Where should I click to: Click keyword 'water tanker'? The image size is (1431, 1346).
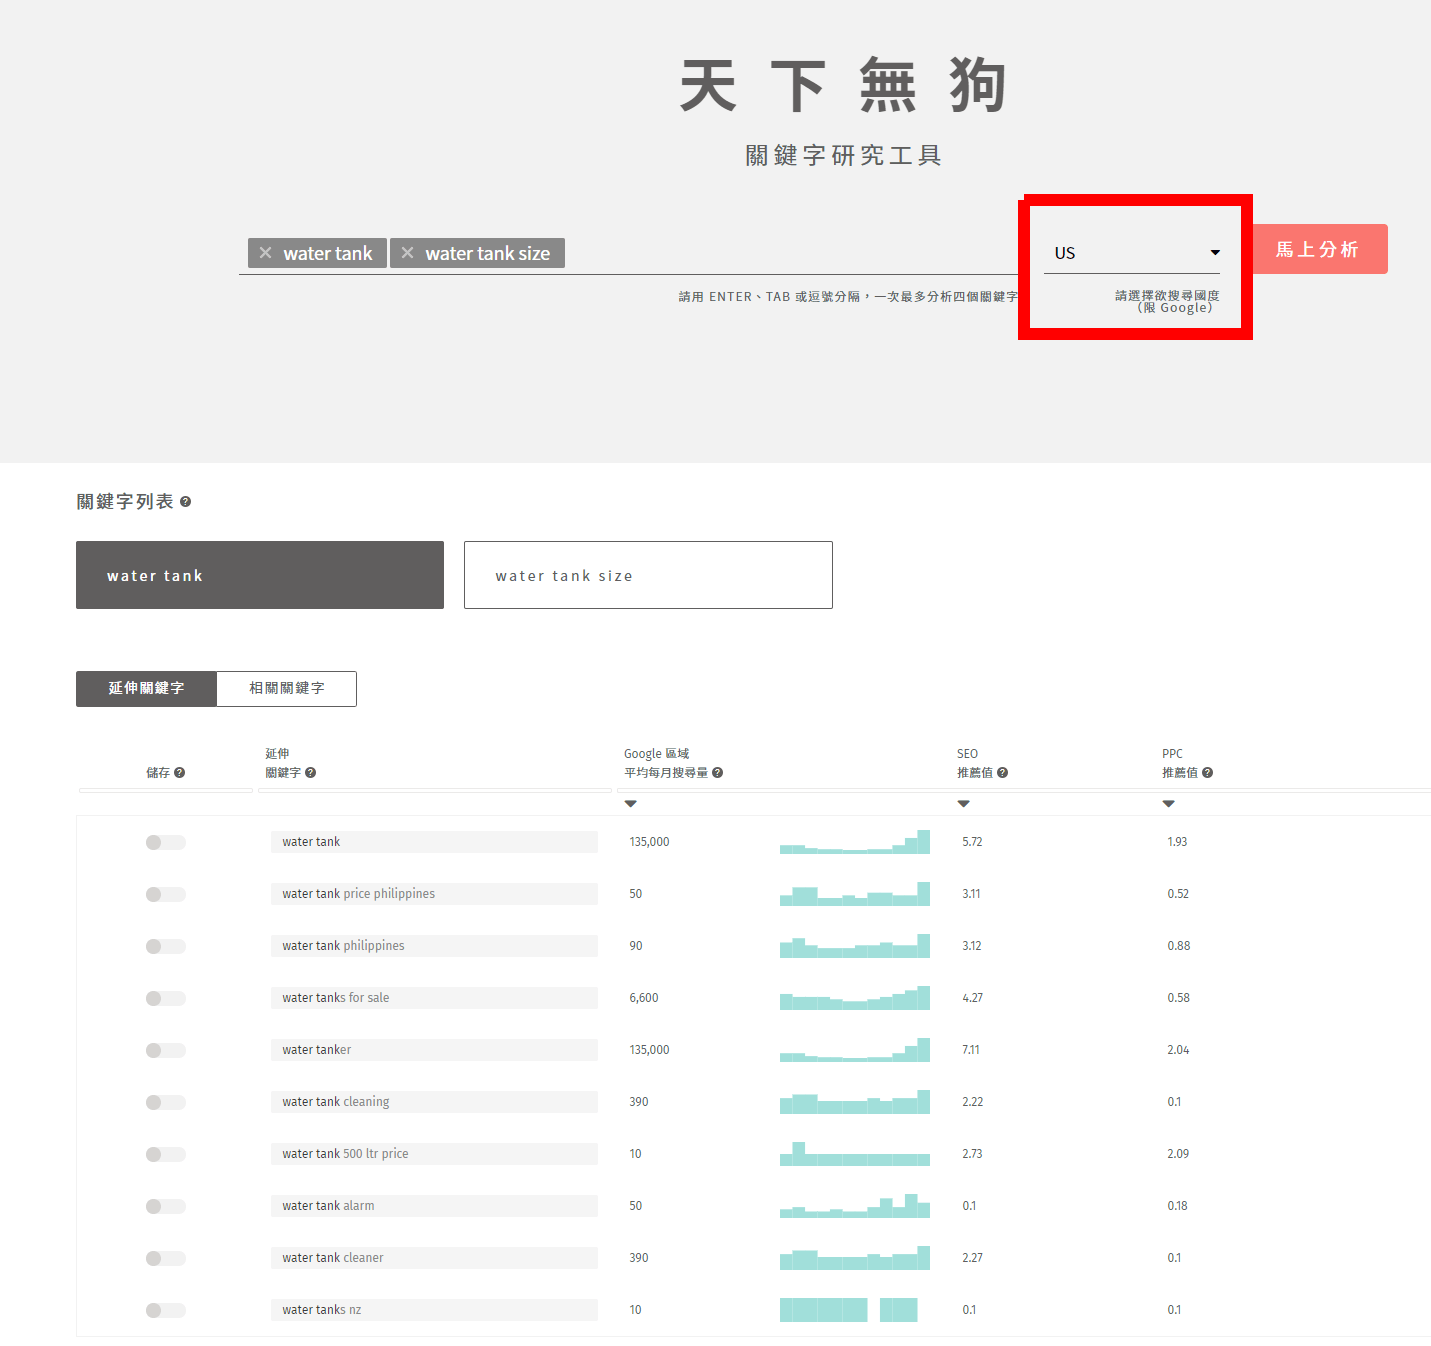click(434, 1050)
